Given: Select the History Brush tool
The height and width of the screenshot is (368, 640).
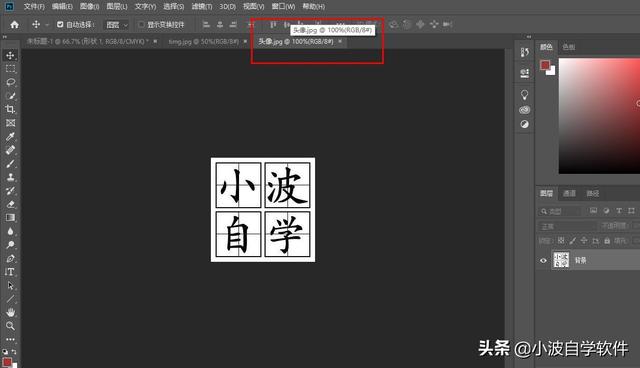Looking at the screenshot, I should 10,191.
